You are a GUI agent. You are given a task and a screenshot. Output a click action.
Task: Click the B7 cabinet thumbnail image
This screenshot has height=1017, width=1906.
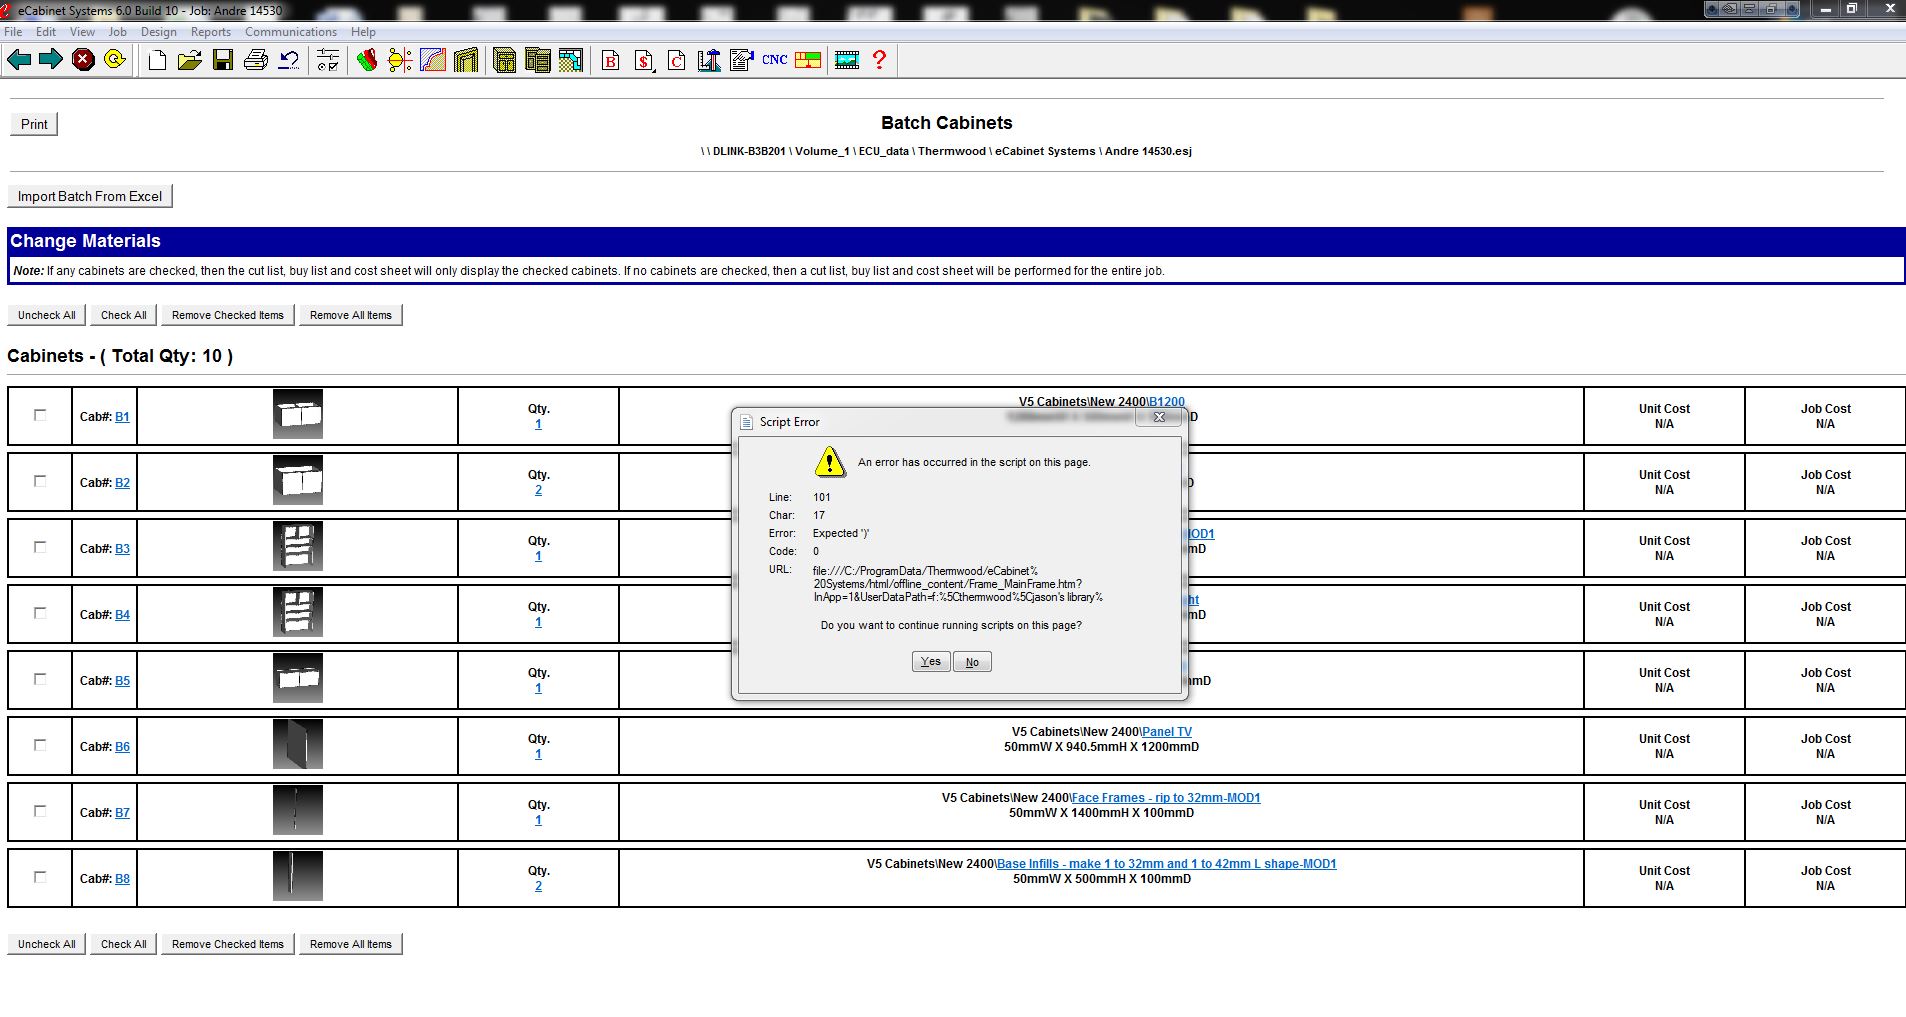click(x=297, y=810)
